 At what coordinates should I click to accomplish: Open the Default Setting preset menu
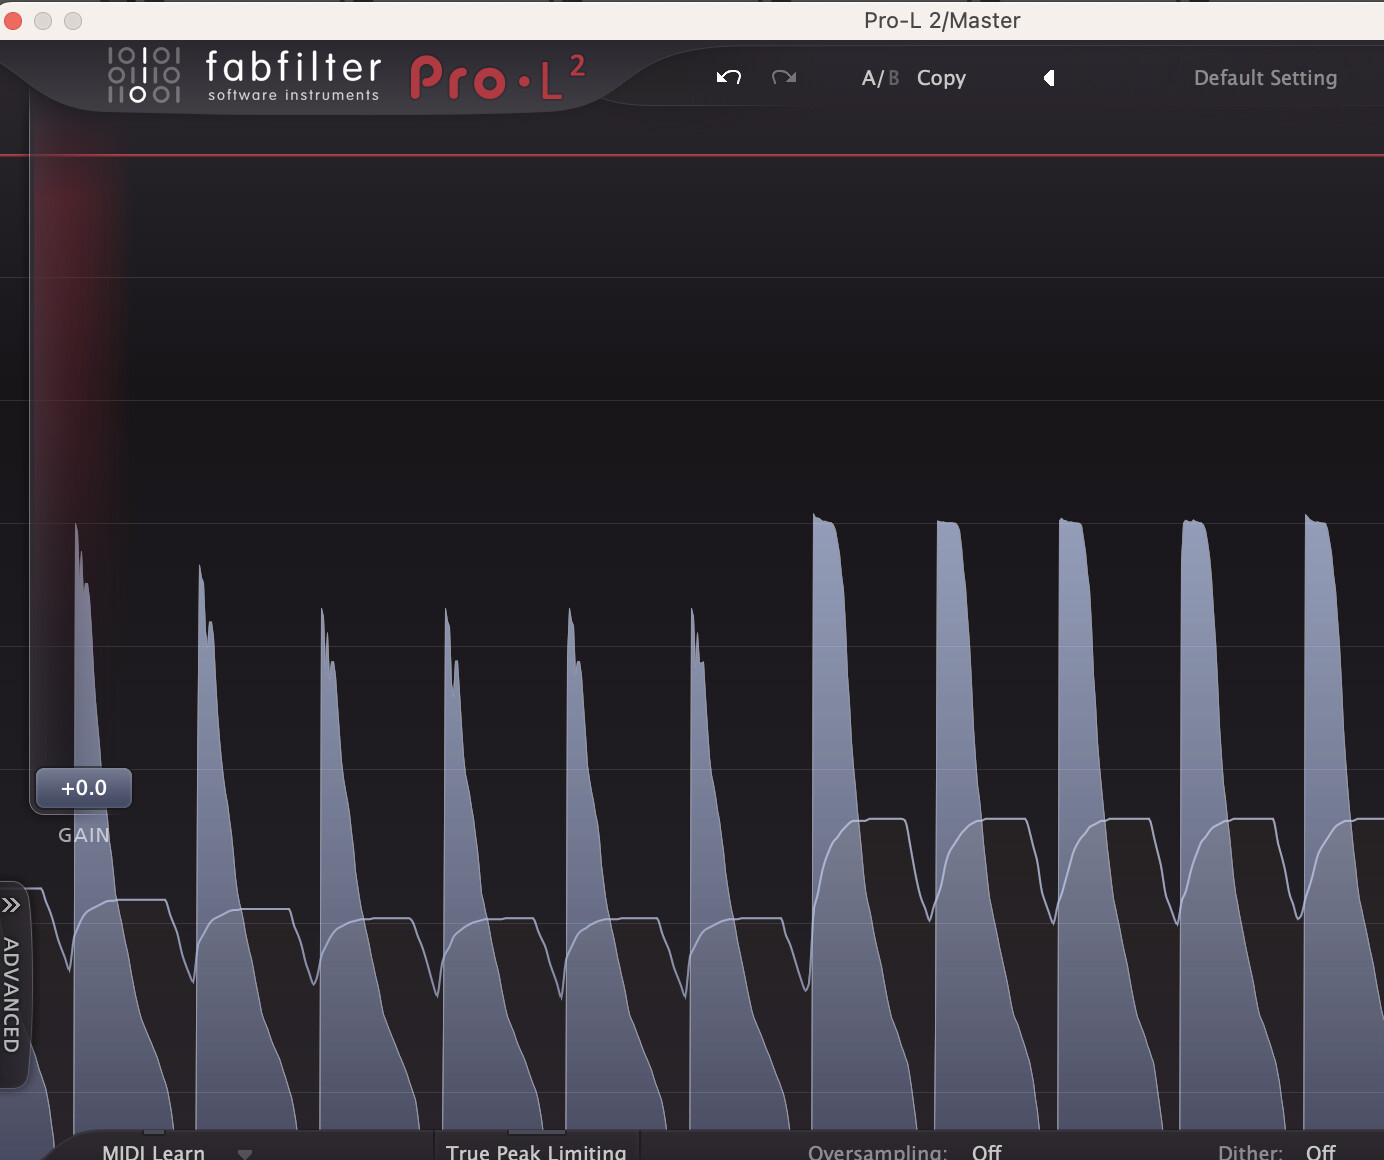1265,78
